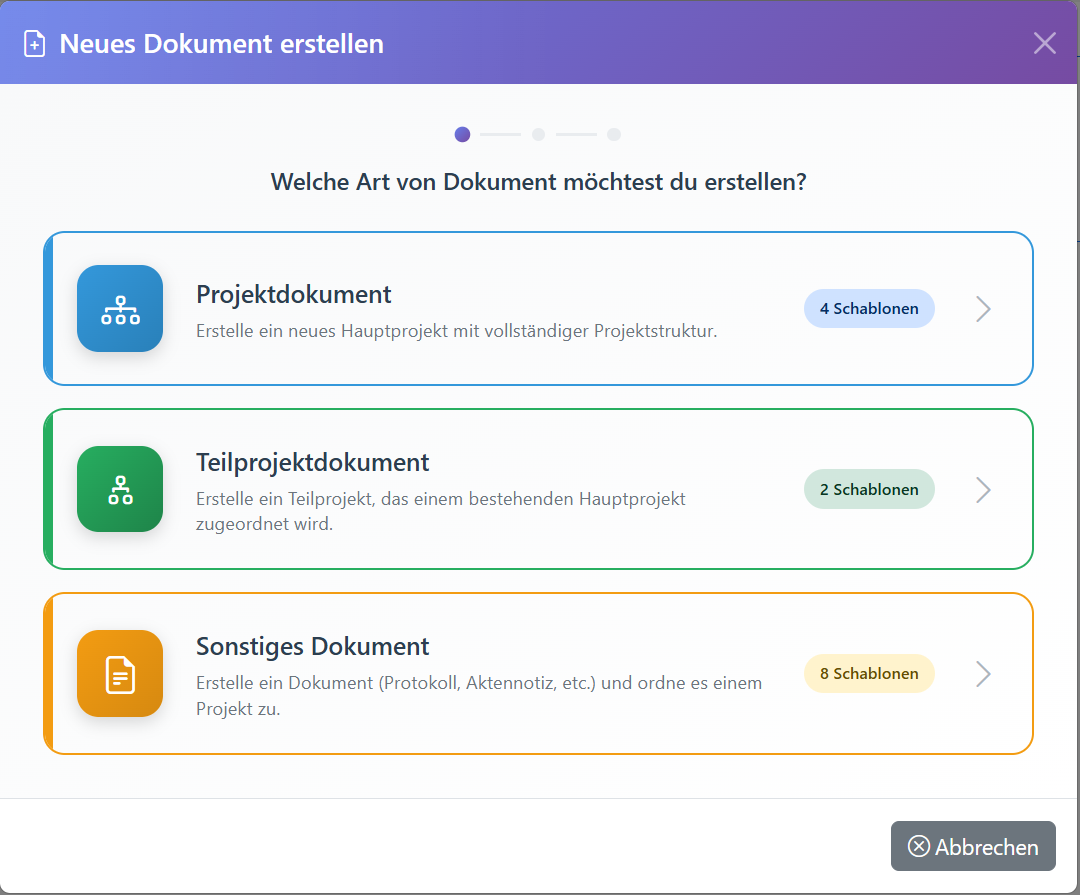Expand the Teilprojektdokument option via its chevron

click(982, 489)
